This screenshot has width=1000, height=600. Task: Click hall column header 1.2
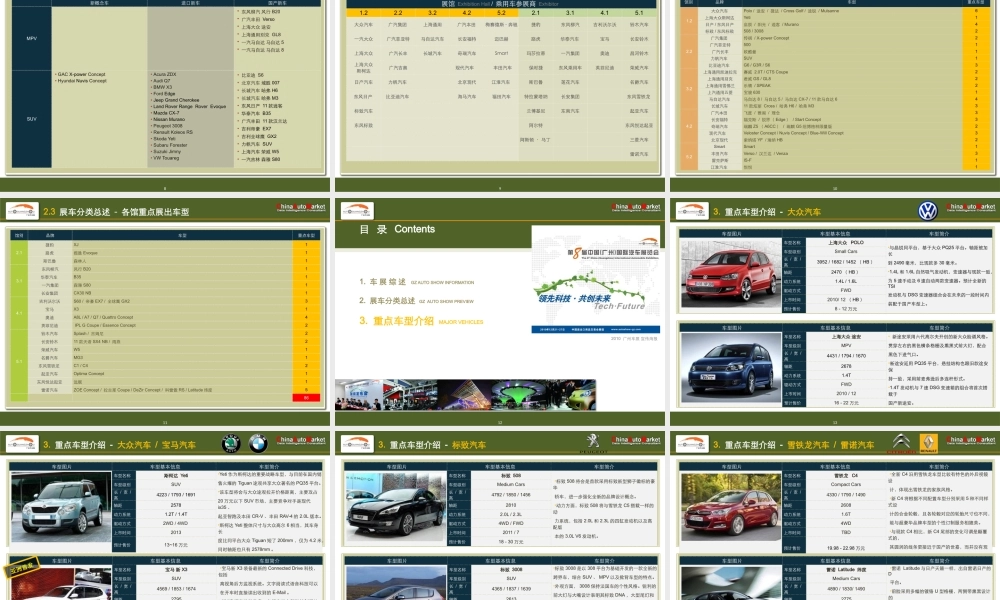[364, 13]
